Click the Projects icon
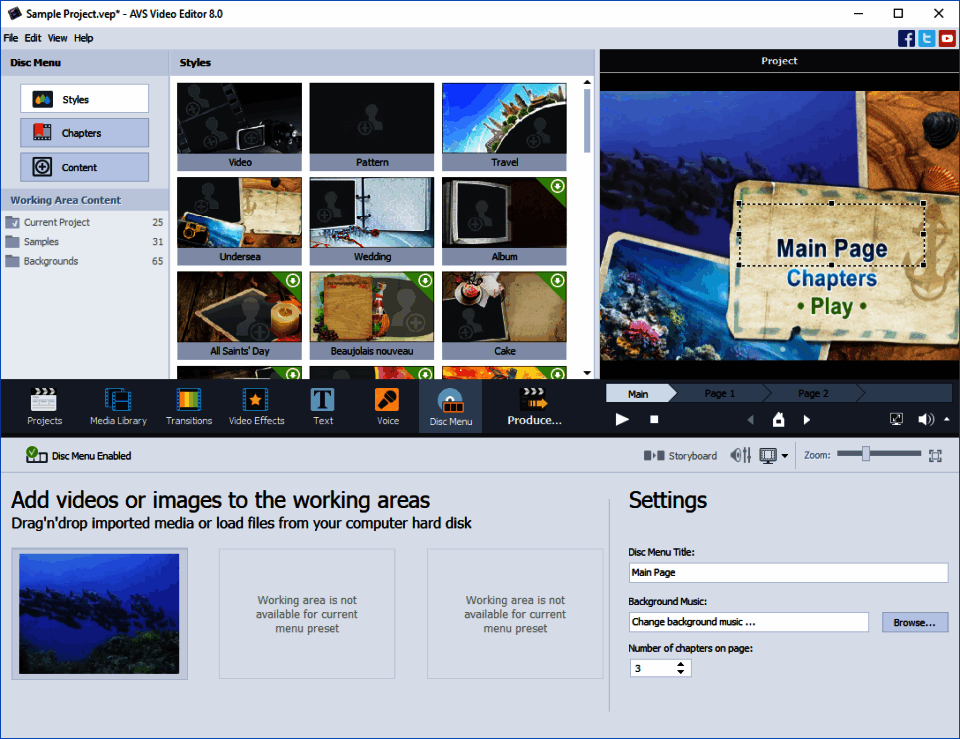The image size is (960, 739). tap(44, 405)
